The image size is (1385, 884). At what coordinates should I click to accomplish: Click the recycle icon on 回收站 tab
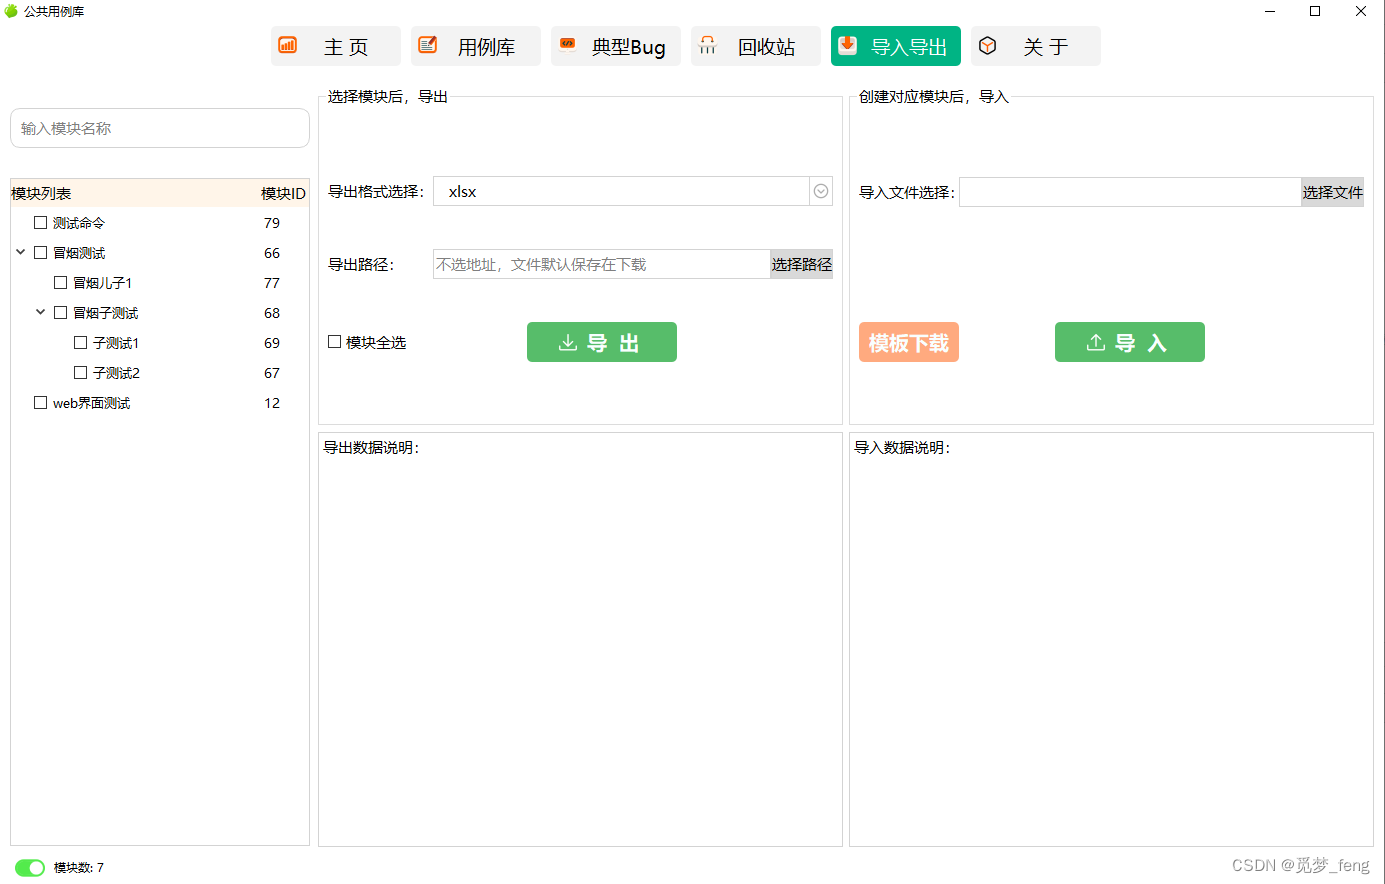pyautogui.click(x=708, y=45)
